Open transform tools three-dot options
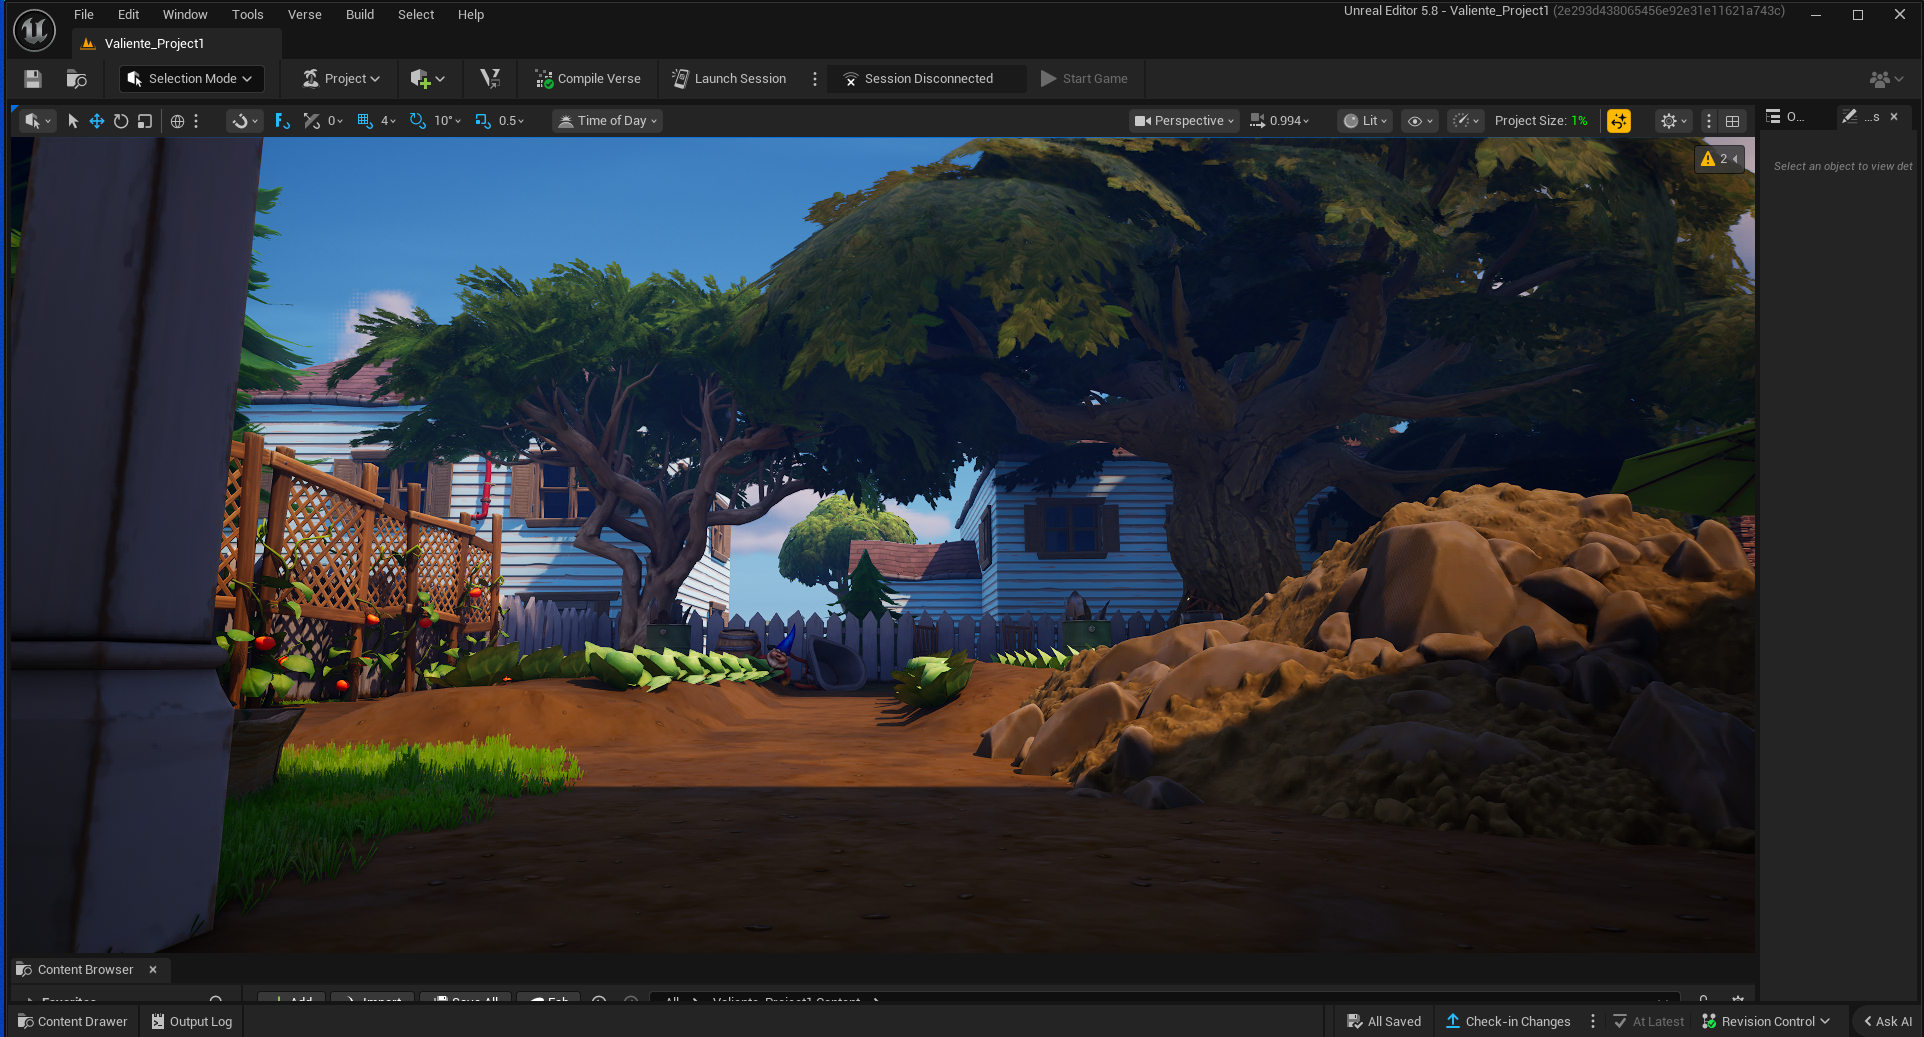 coord(196,121)
